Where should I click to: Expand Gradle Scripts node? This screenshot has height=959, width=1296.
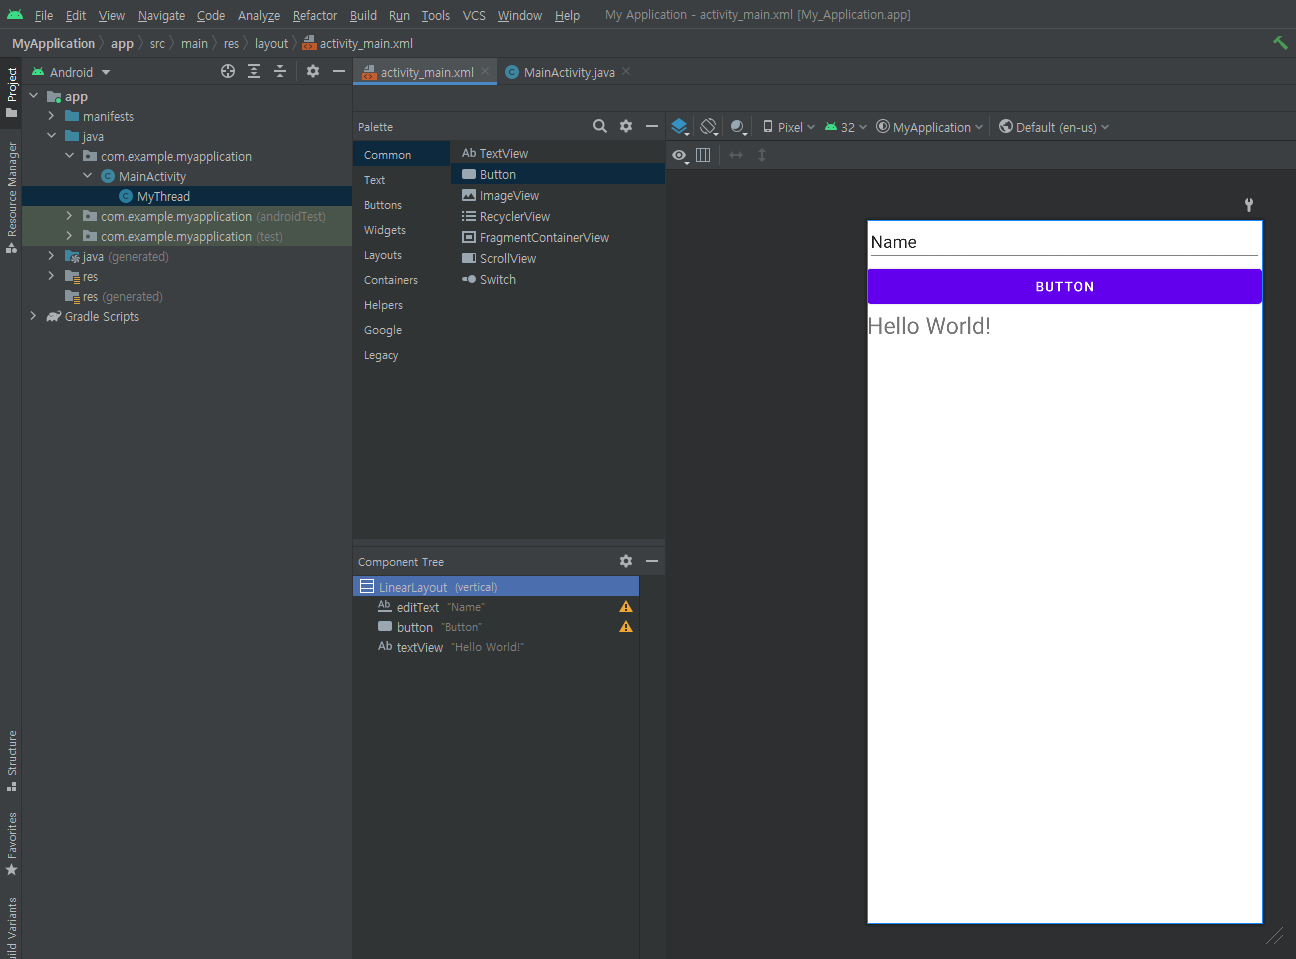tap(34, 316)
